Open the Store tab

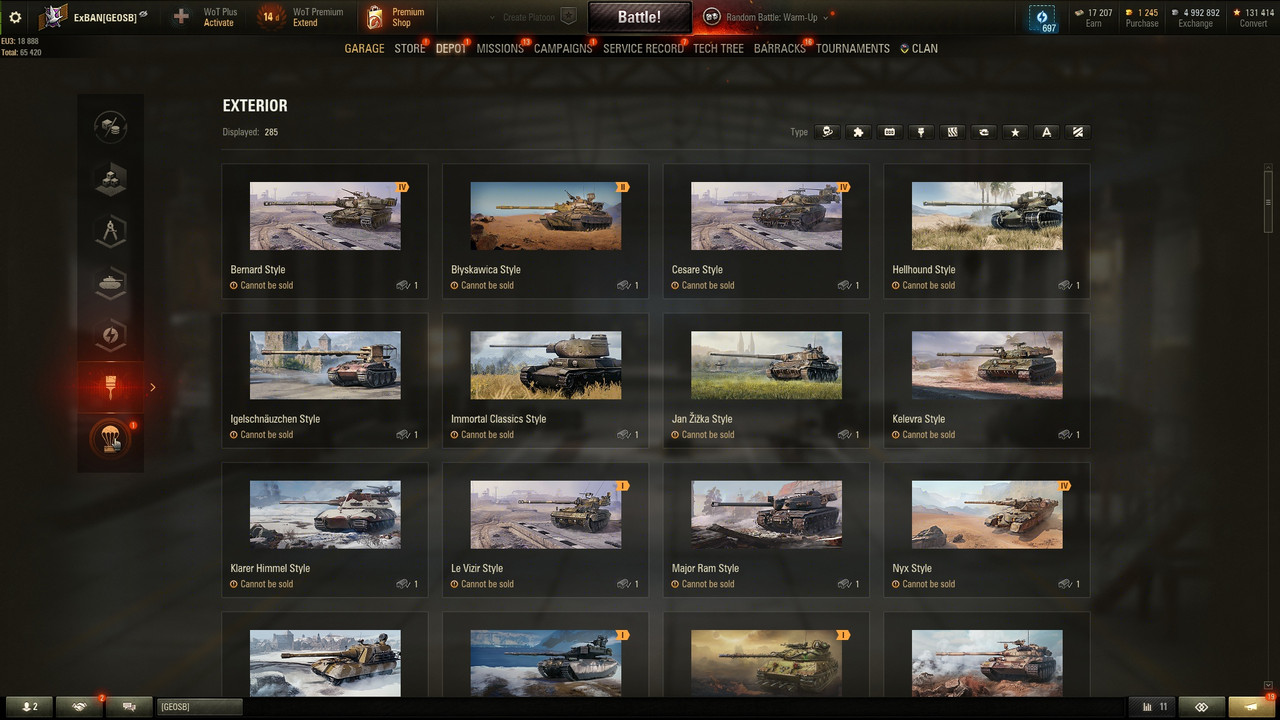click(410, 48)
